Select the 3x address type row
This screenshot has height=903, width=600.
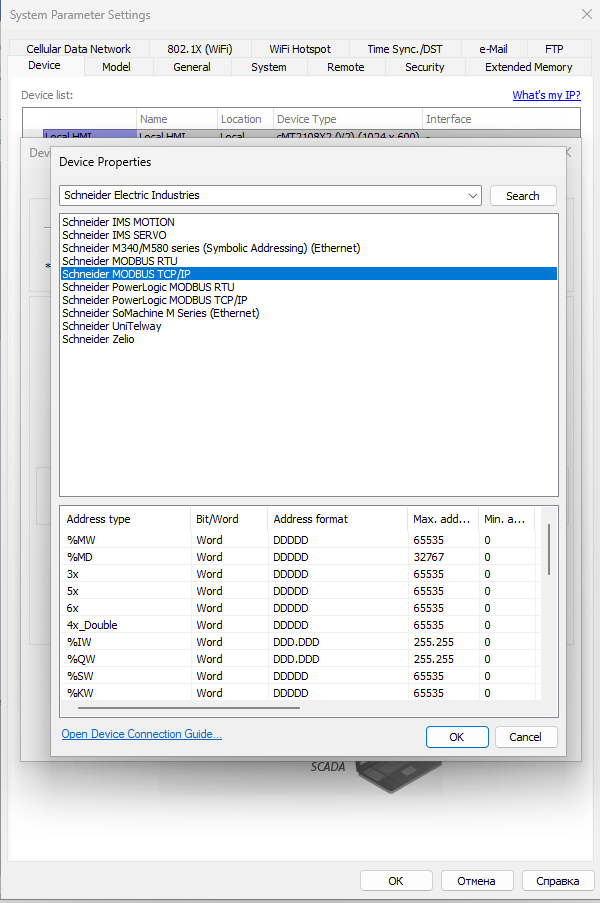[x=300, y=574]
